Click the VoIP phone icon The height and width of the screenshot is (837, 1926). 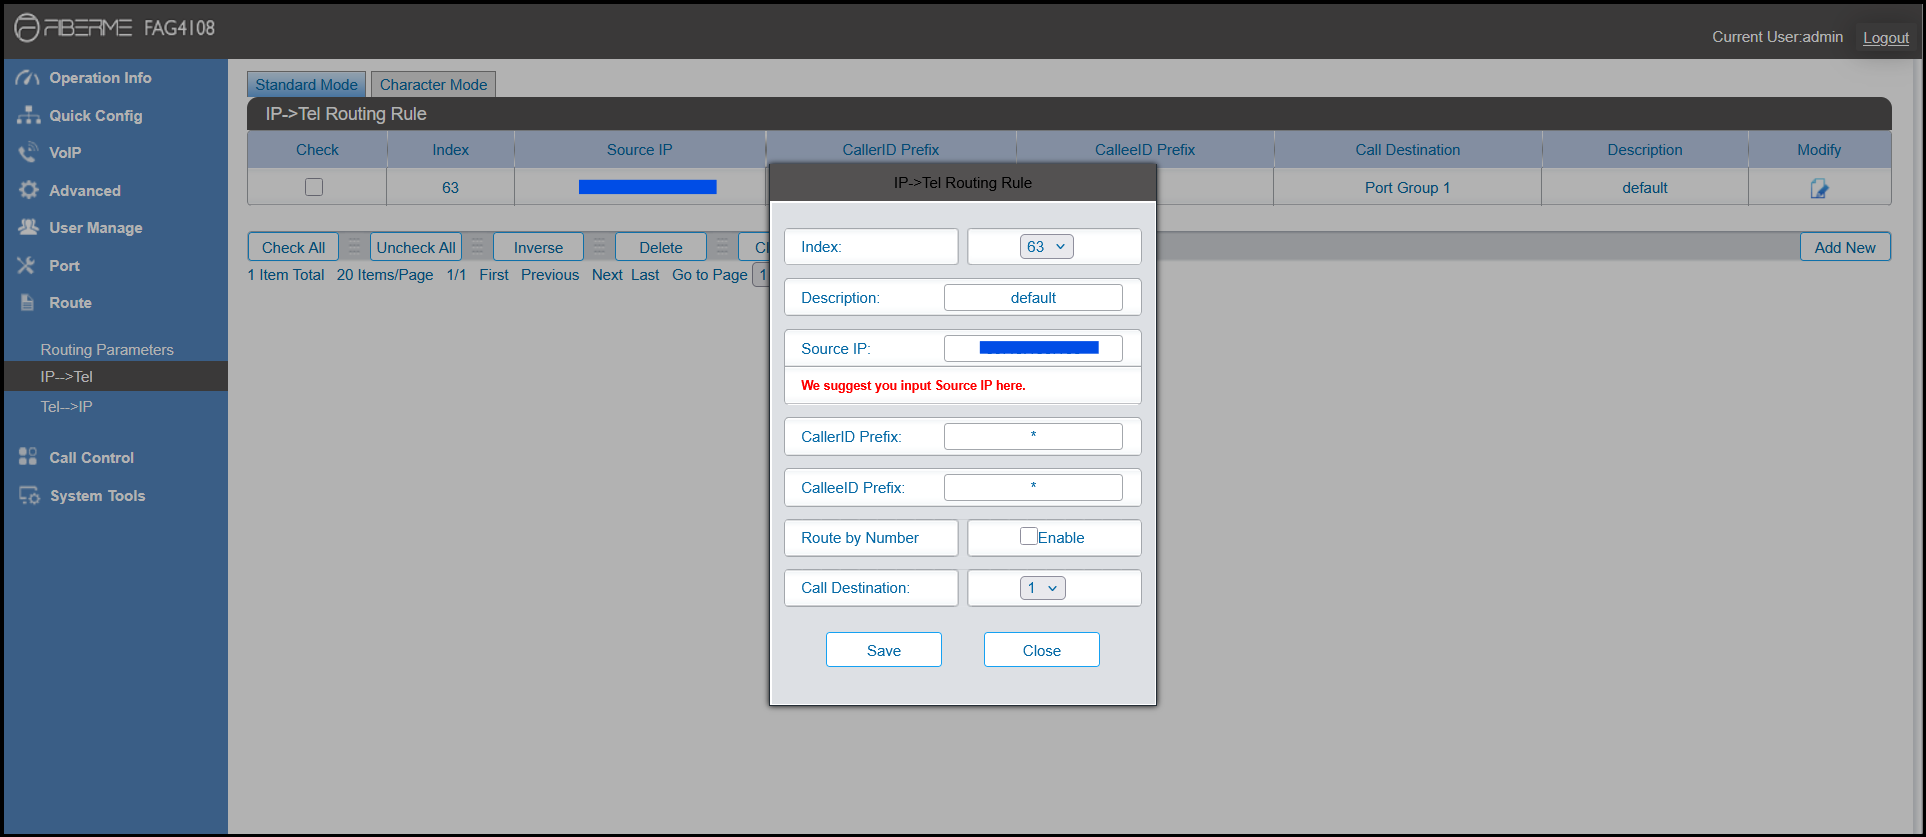[28, 153]
